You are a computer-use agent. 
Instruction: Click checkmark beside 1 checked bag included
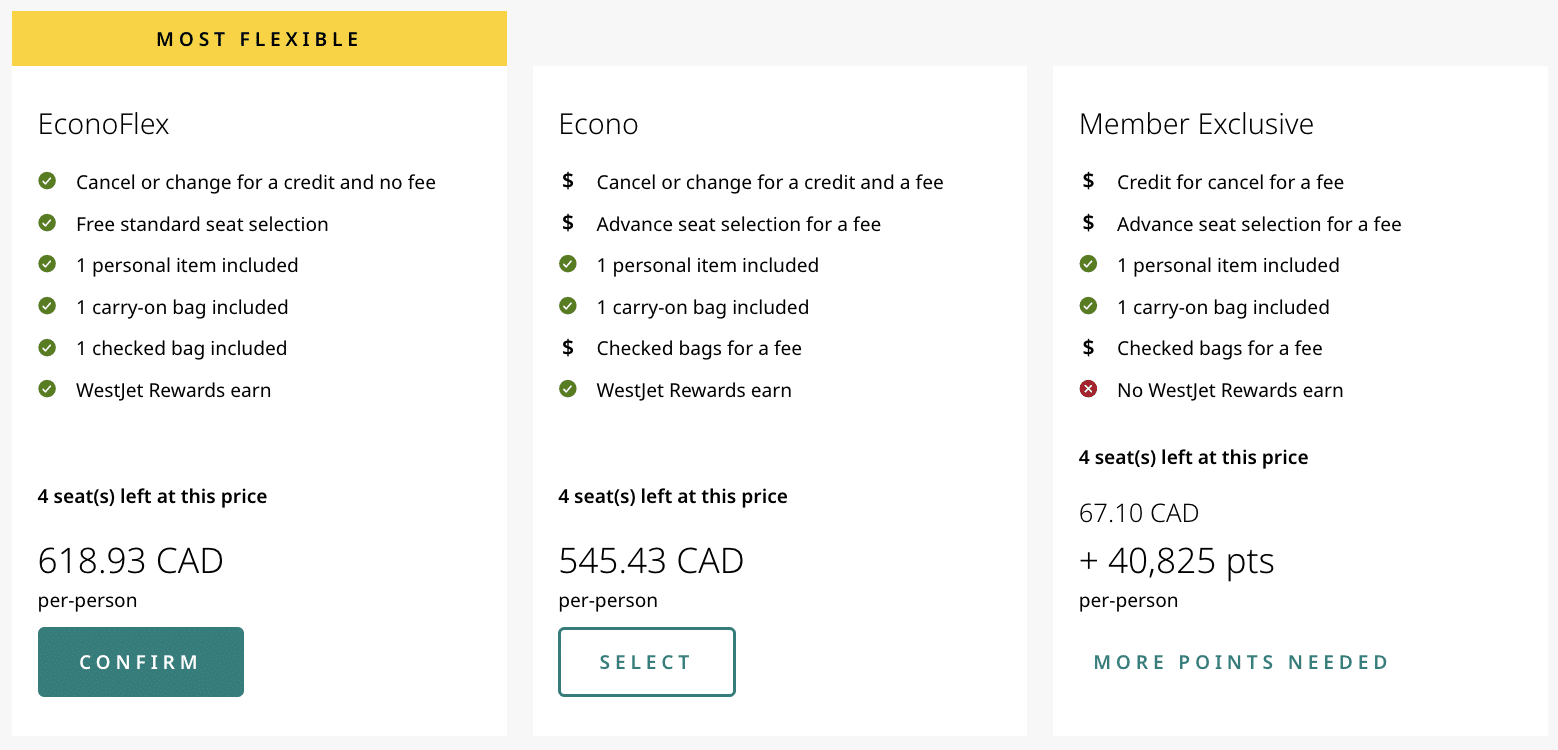click(47, 348)
